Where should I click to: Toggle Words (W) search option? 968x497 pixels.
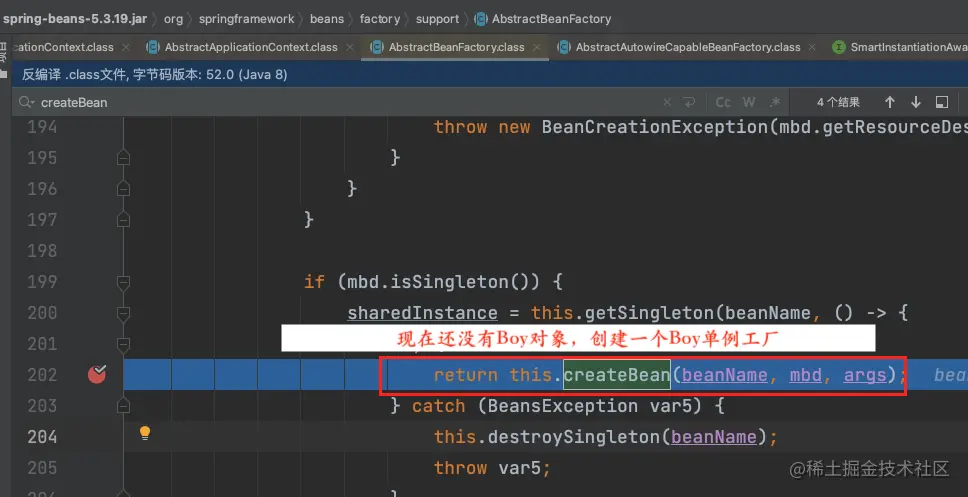tap(749, 102)
